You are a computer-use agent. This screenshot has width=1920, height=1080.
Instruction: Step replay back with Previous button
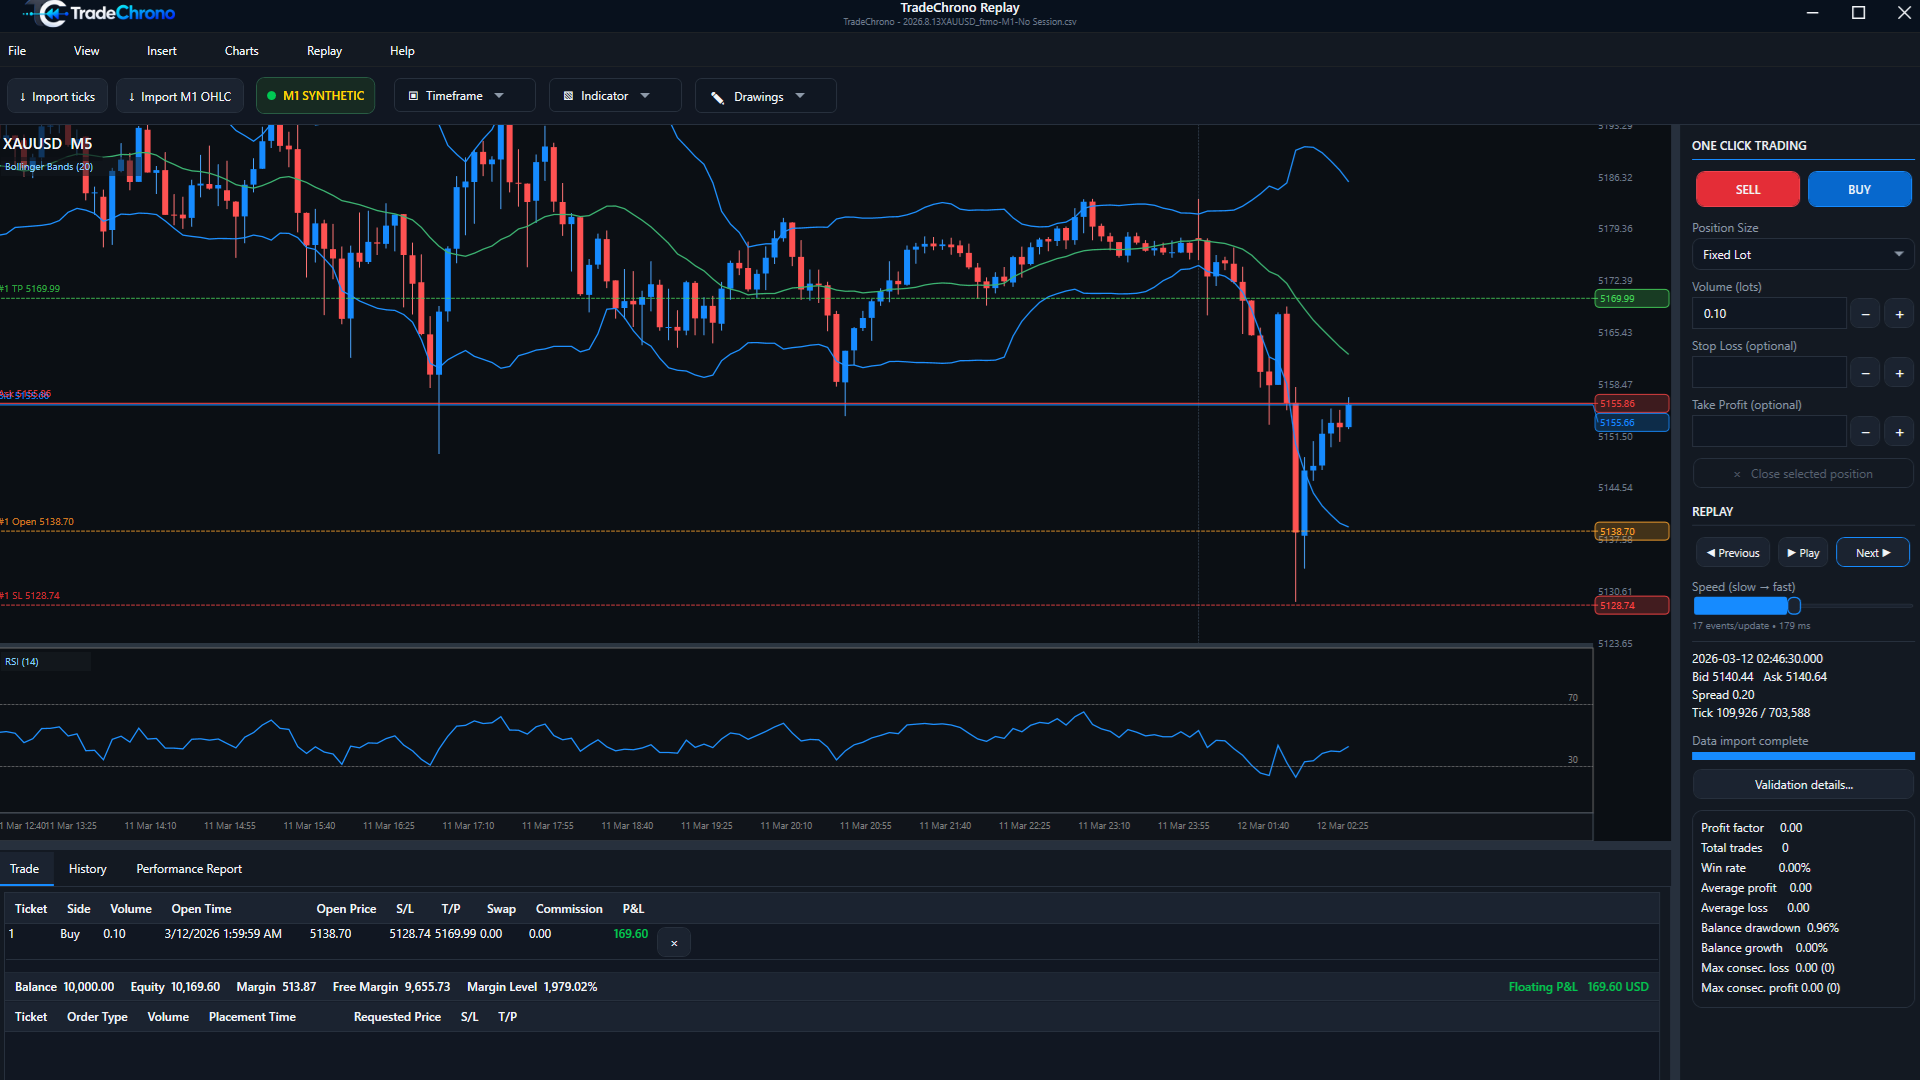tap(1733, 553)
